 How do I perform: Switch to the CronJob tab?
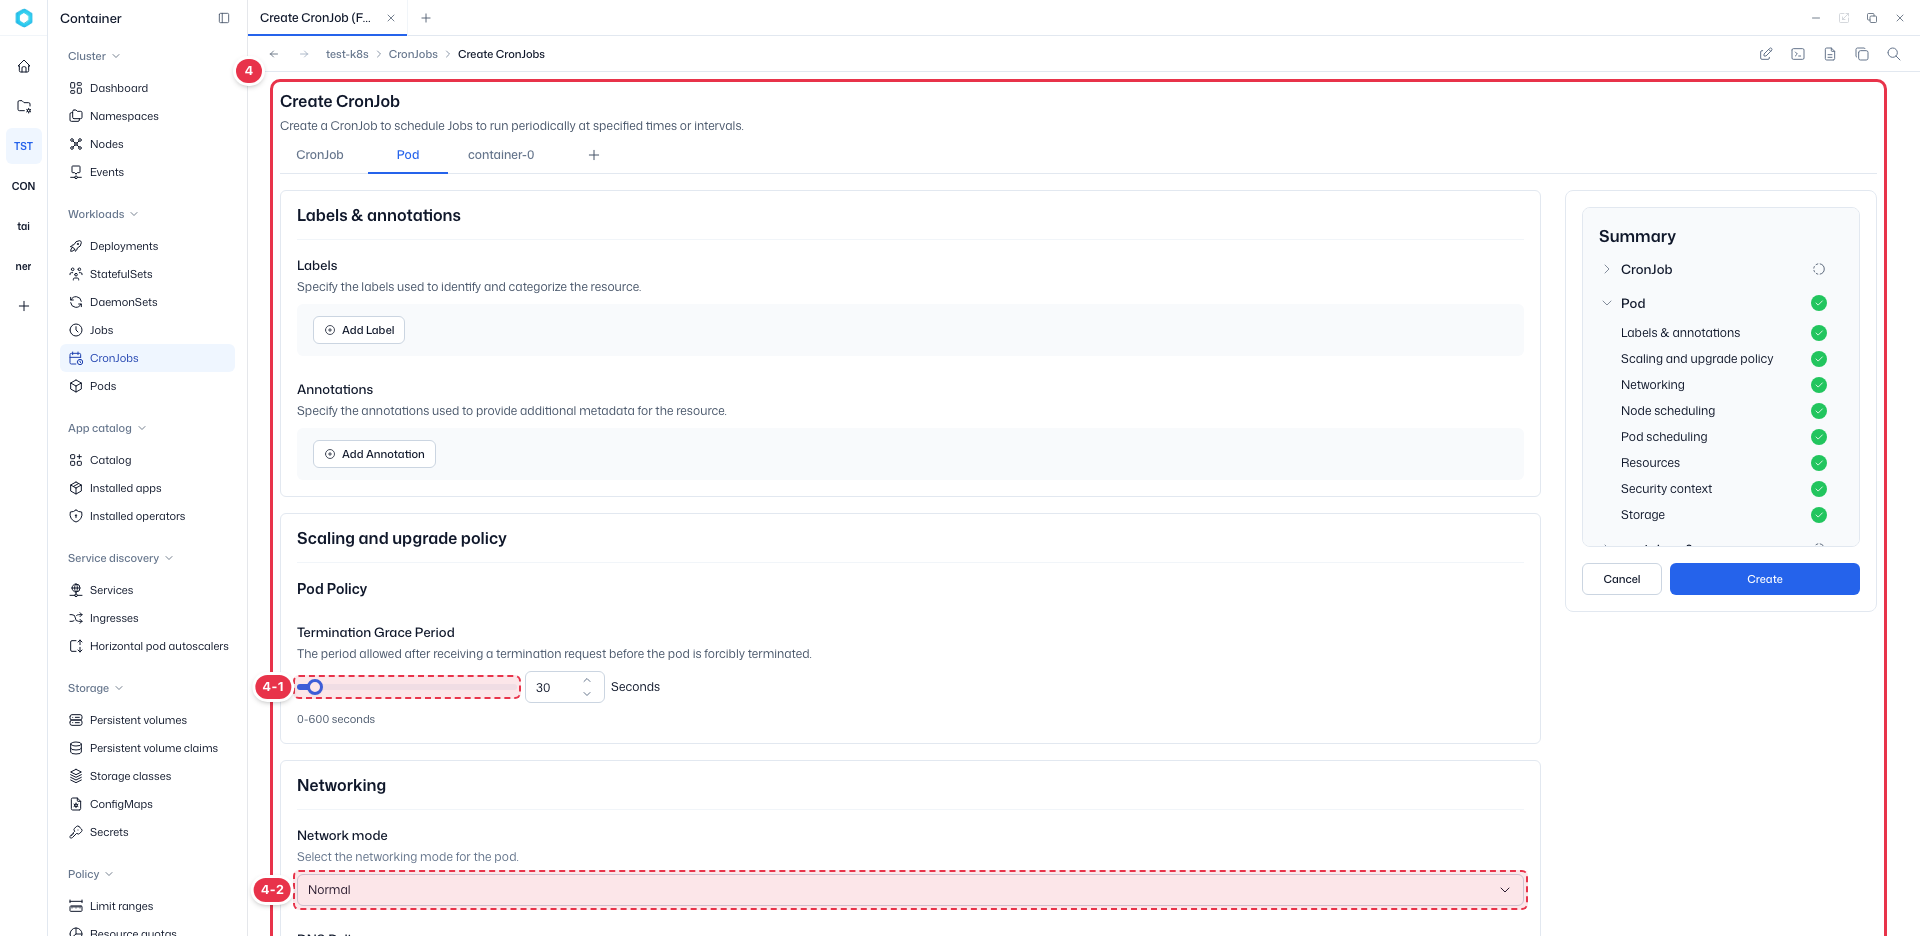point(320,155)
